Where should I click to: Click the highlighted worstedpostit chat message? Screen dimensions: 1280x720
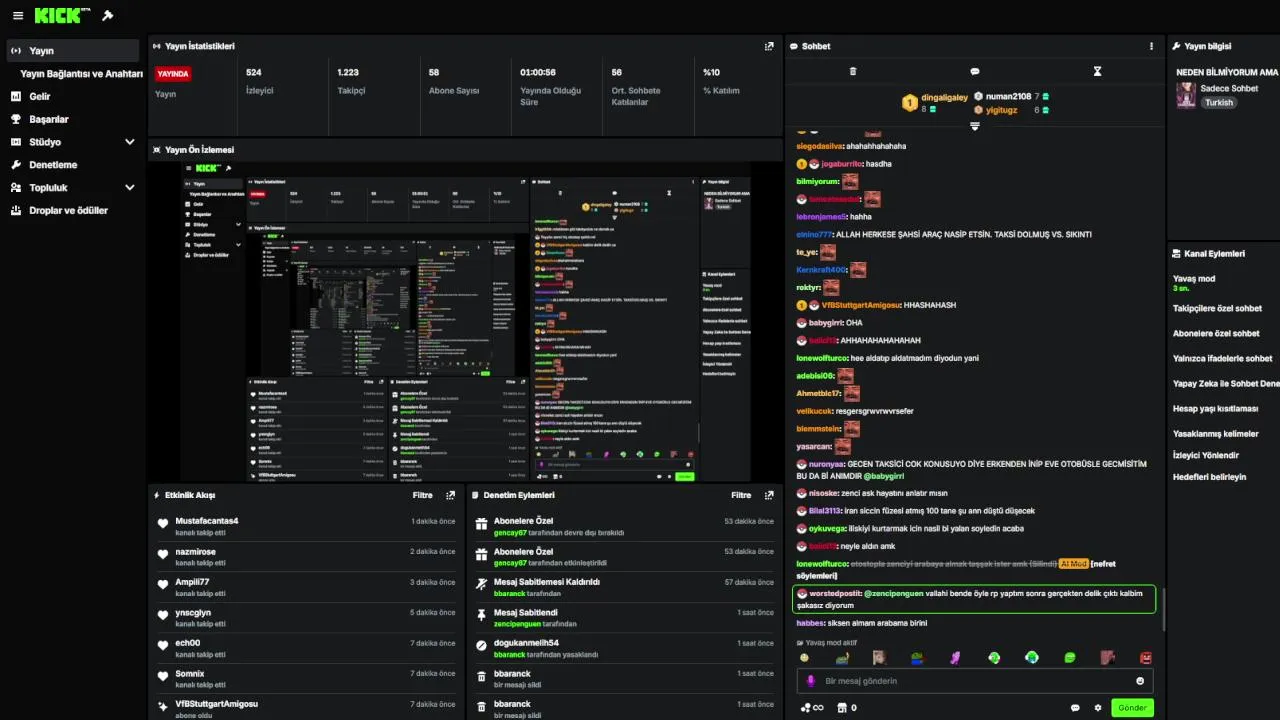click(x=974, y=599)
